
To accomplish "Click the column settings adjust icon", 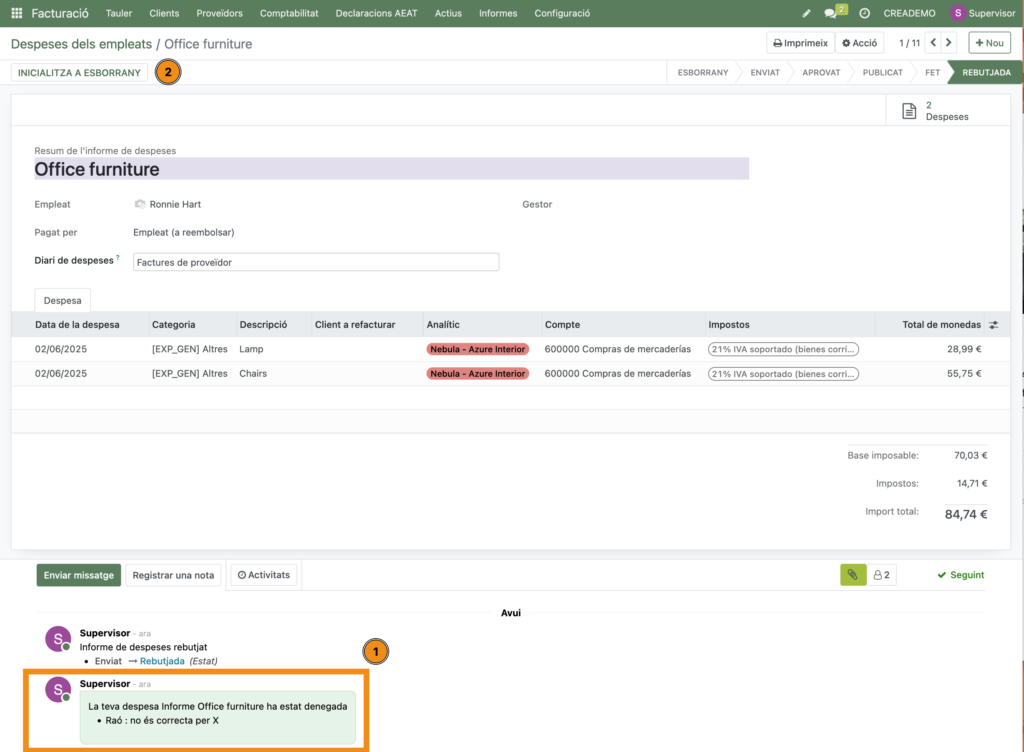I will coord(993,325).
